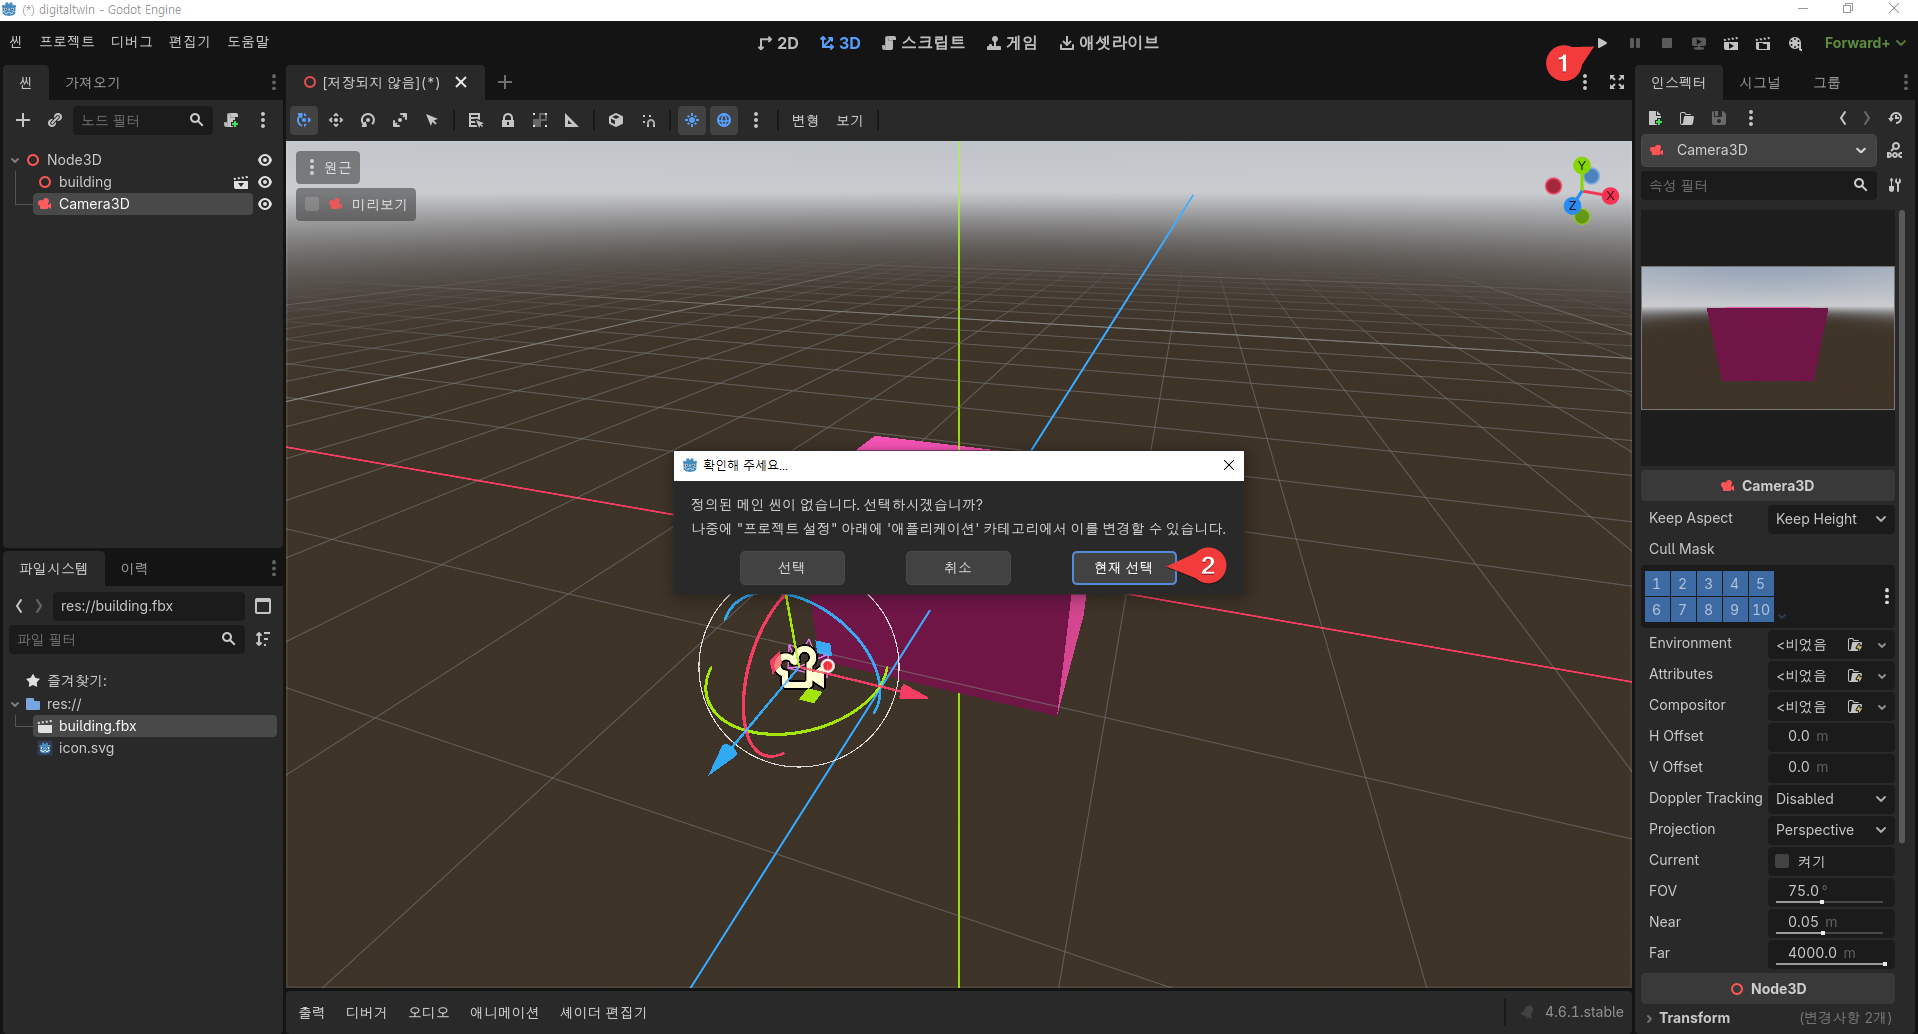Select the Move mode tool in viewport toolbar
The width and height of the screenshot is (1918, 1034).
(336, 120)
